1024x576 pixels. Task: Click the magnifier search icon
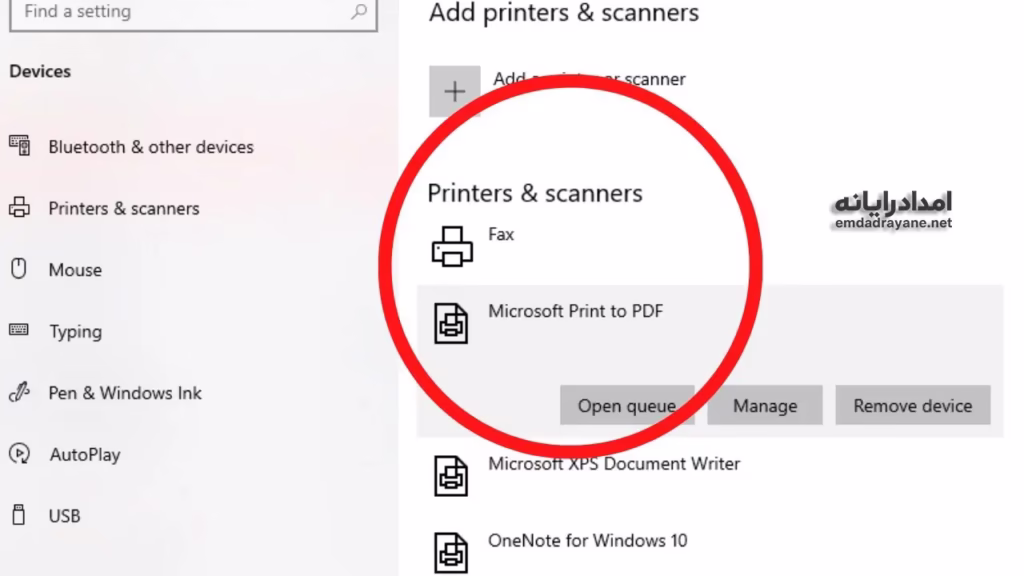(x=359, y=12)
